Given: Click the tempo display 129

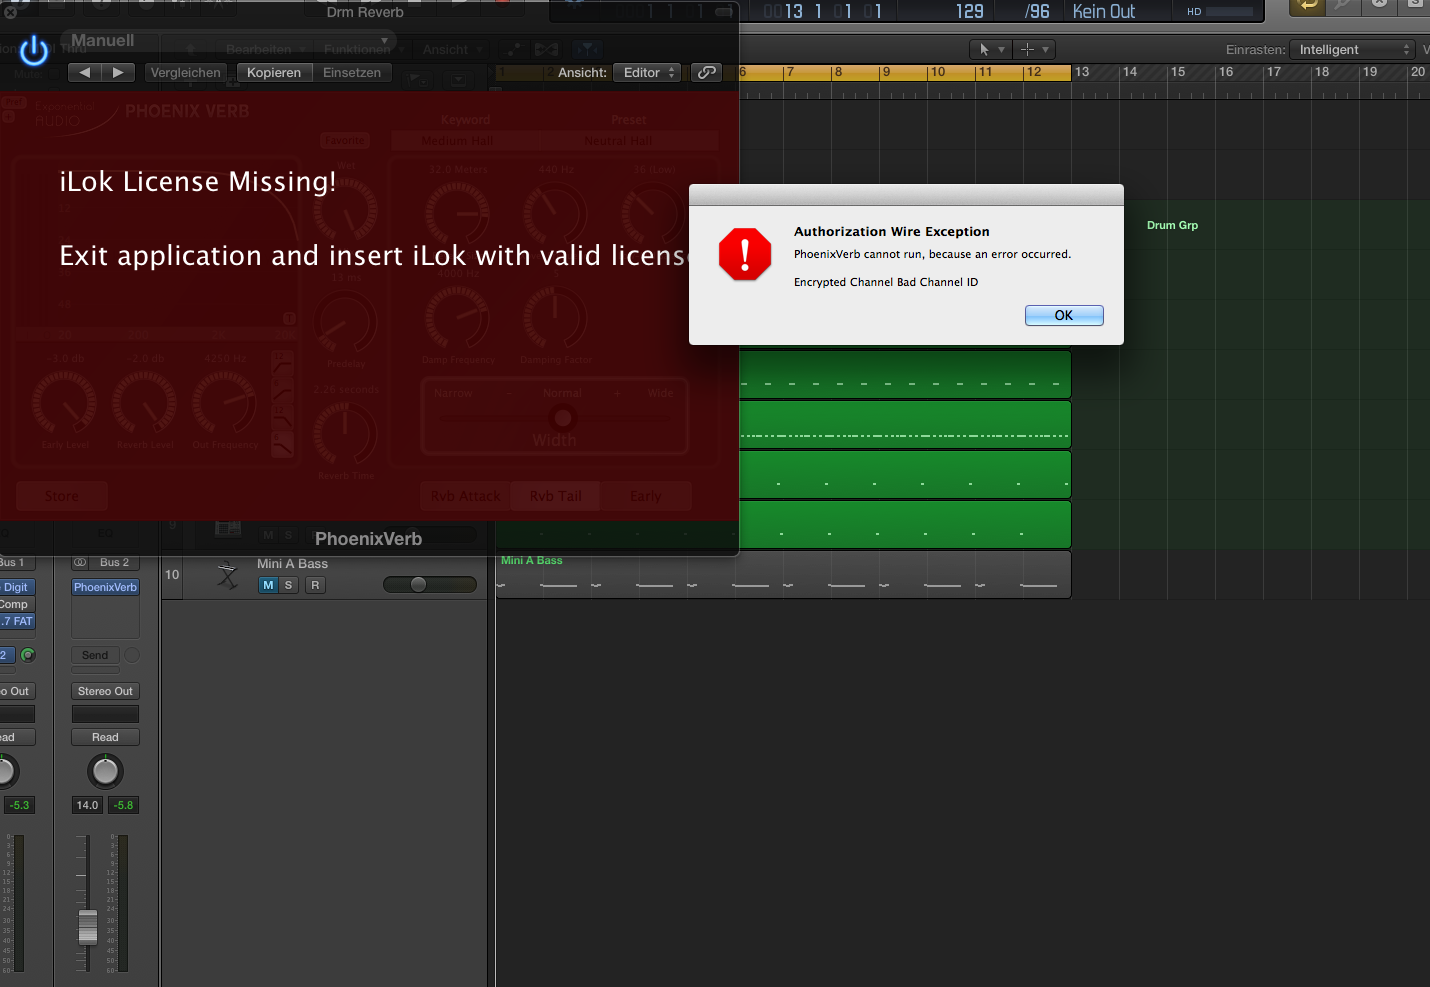Looking at the screenshot, I should coord(969,11).
